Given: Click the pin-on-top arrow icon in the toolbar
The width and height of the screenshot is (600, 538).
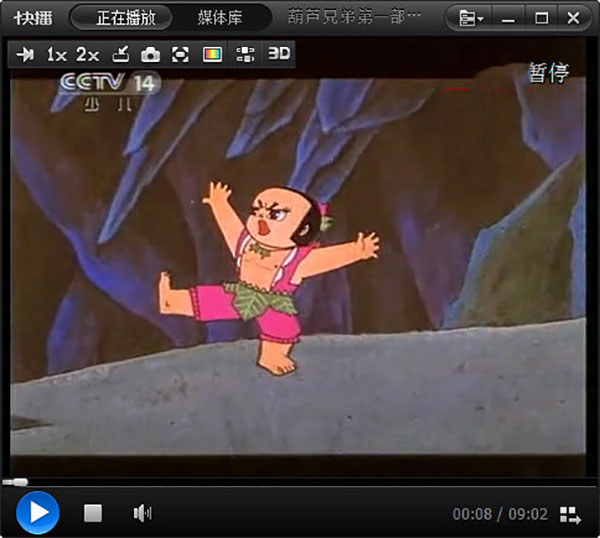Looking at the screenshot, I should 25,55.
